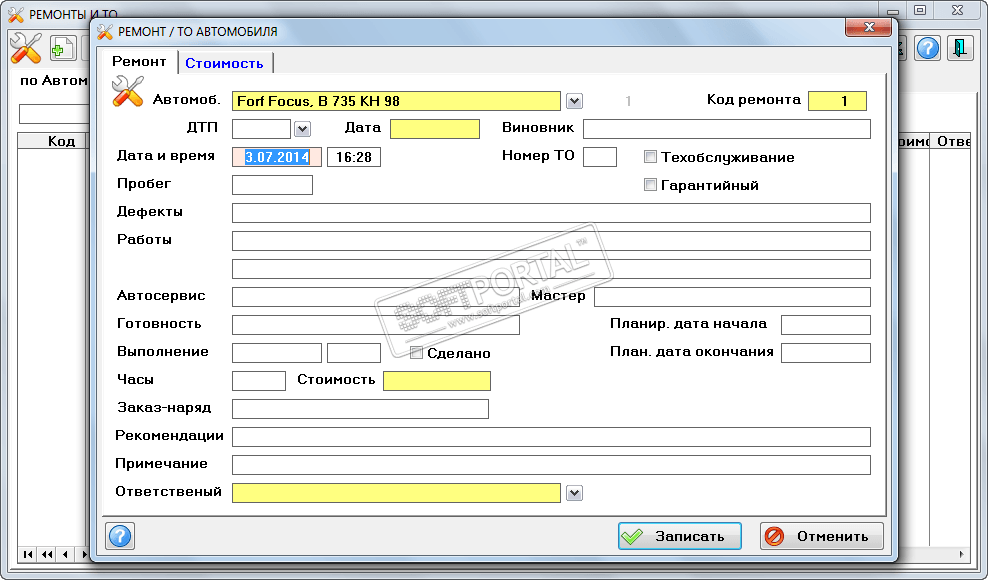Click the Отменить button
This screenshot has width=988, height=580.
click(822, 536)
